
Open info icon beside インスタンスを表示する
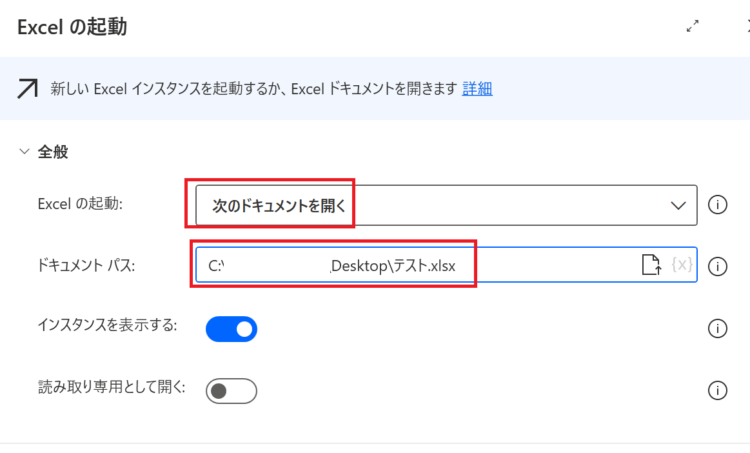[717, 329]
